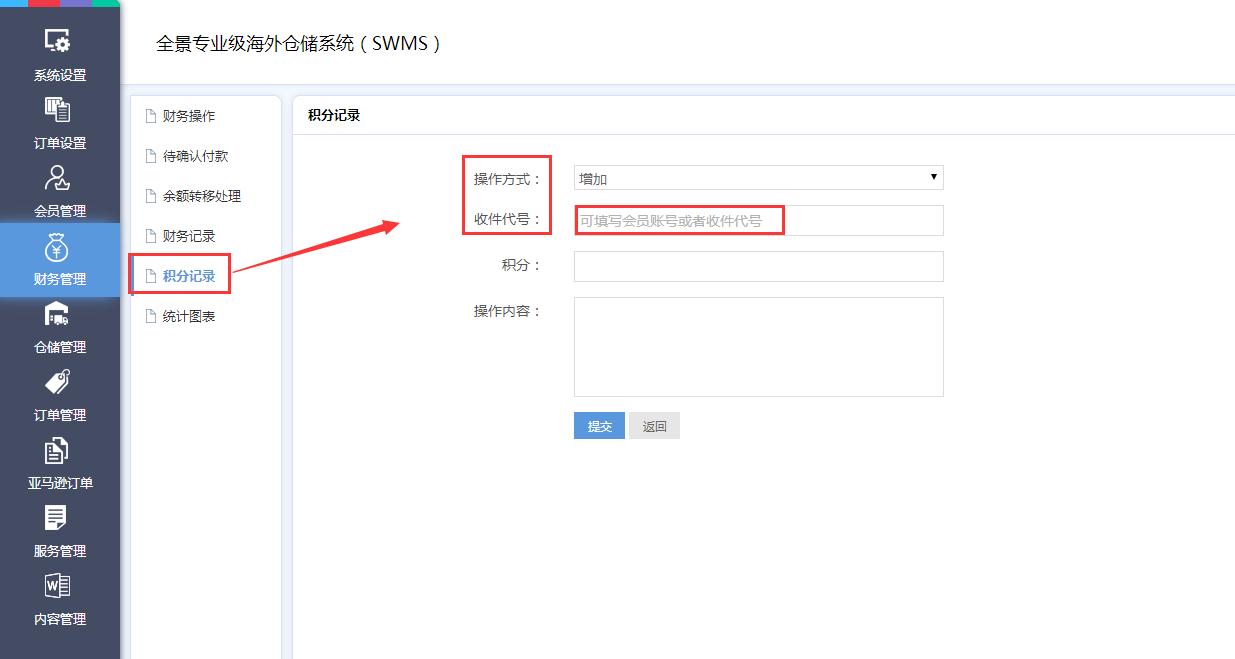
Task: Expand the dropdown arrow showing 增加
Action: coord(933,177)
